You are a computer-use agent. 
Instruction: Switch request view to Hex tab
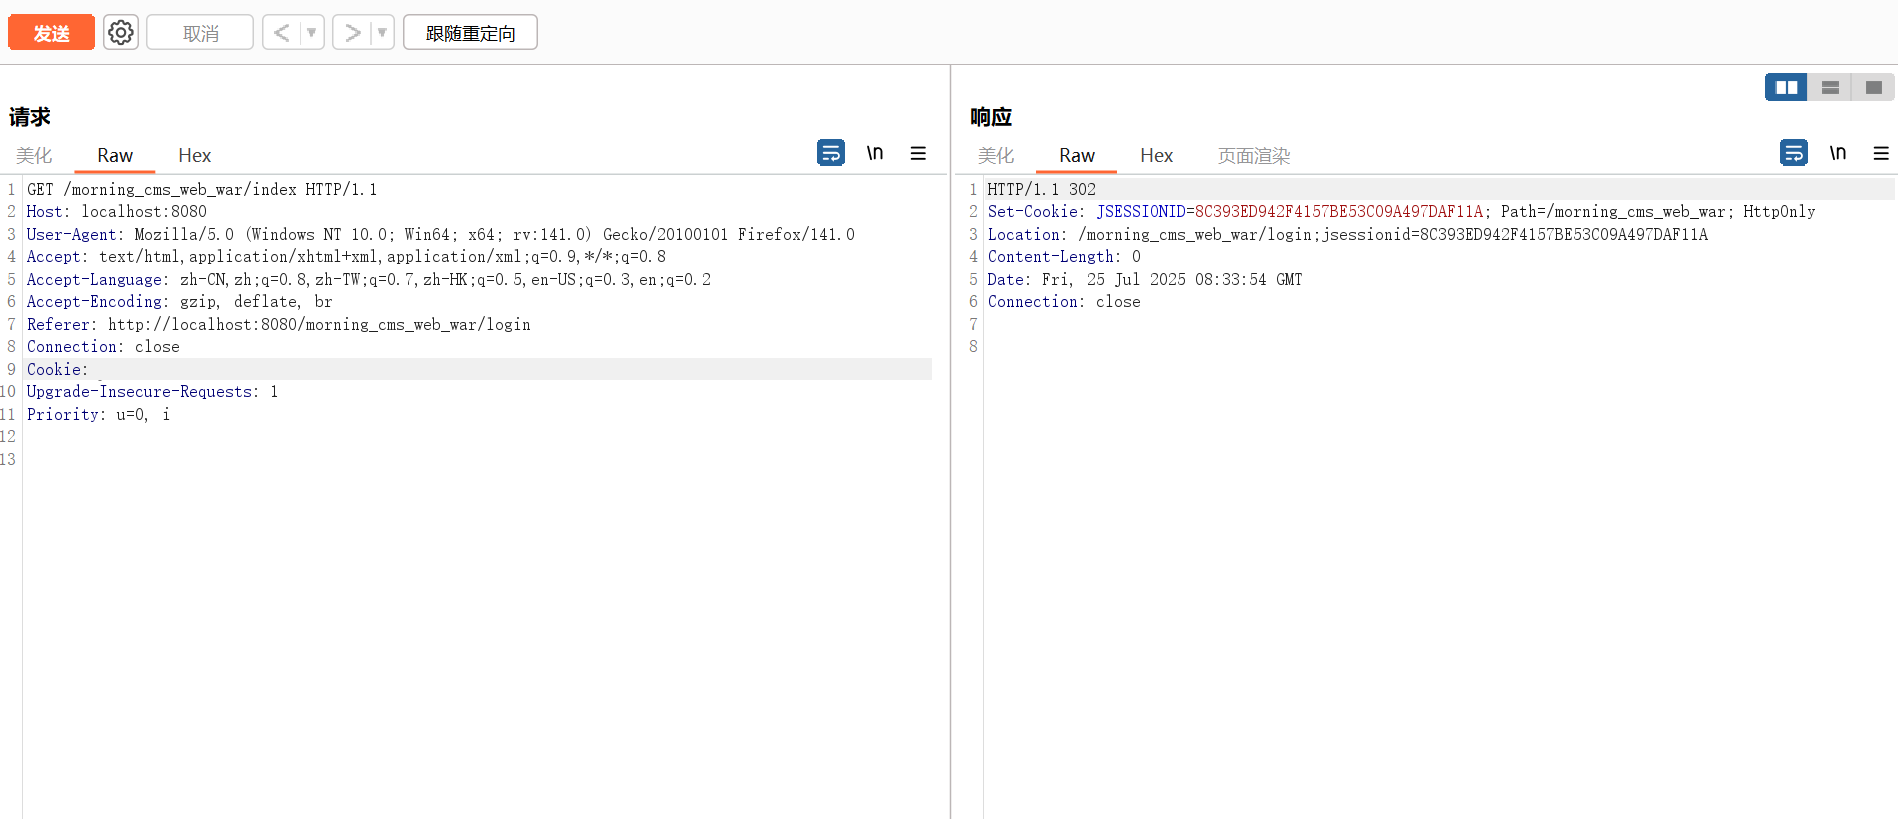point(194,155)
